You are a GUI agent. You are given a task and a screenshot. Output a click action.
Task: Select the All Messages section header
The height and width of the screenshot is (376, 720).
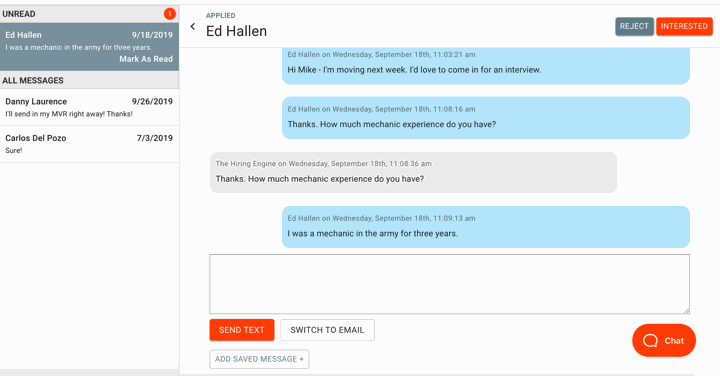pyautogui.click(x=89, y=80)
